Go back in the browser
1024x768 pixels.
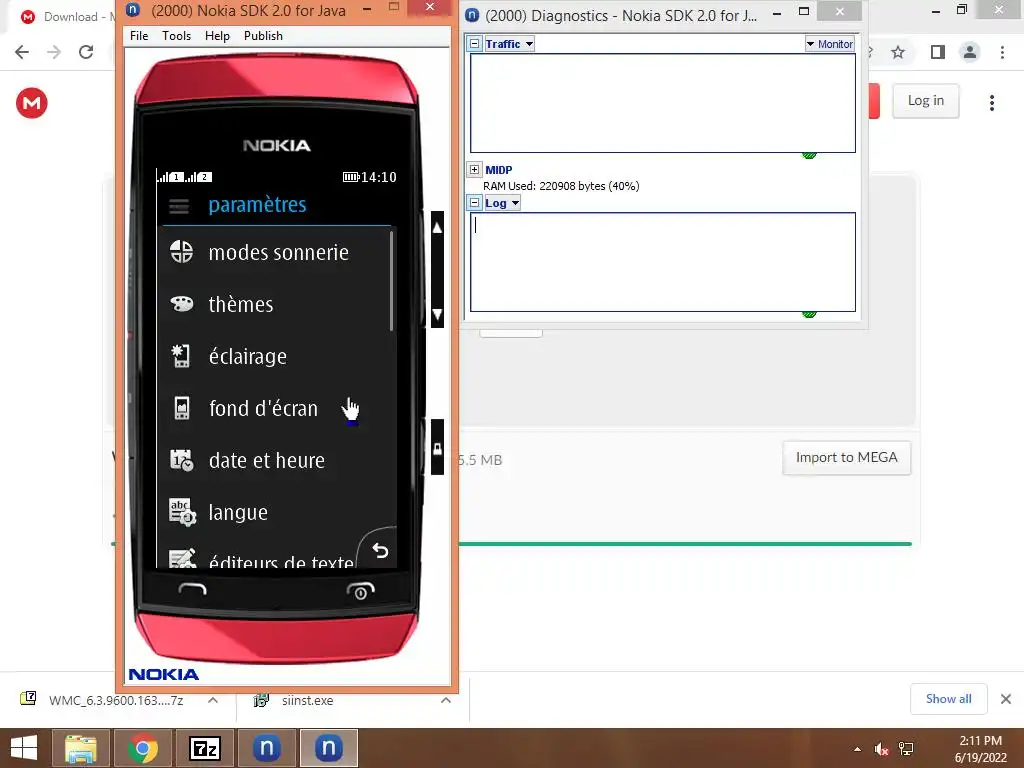pyautogui.click(x=22, y=52)
